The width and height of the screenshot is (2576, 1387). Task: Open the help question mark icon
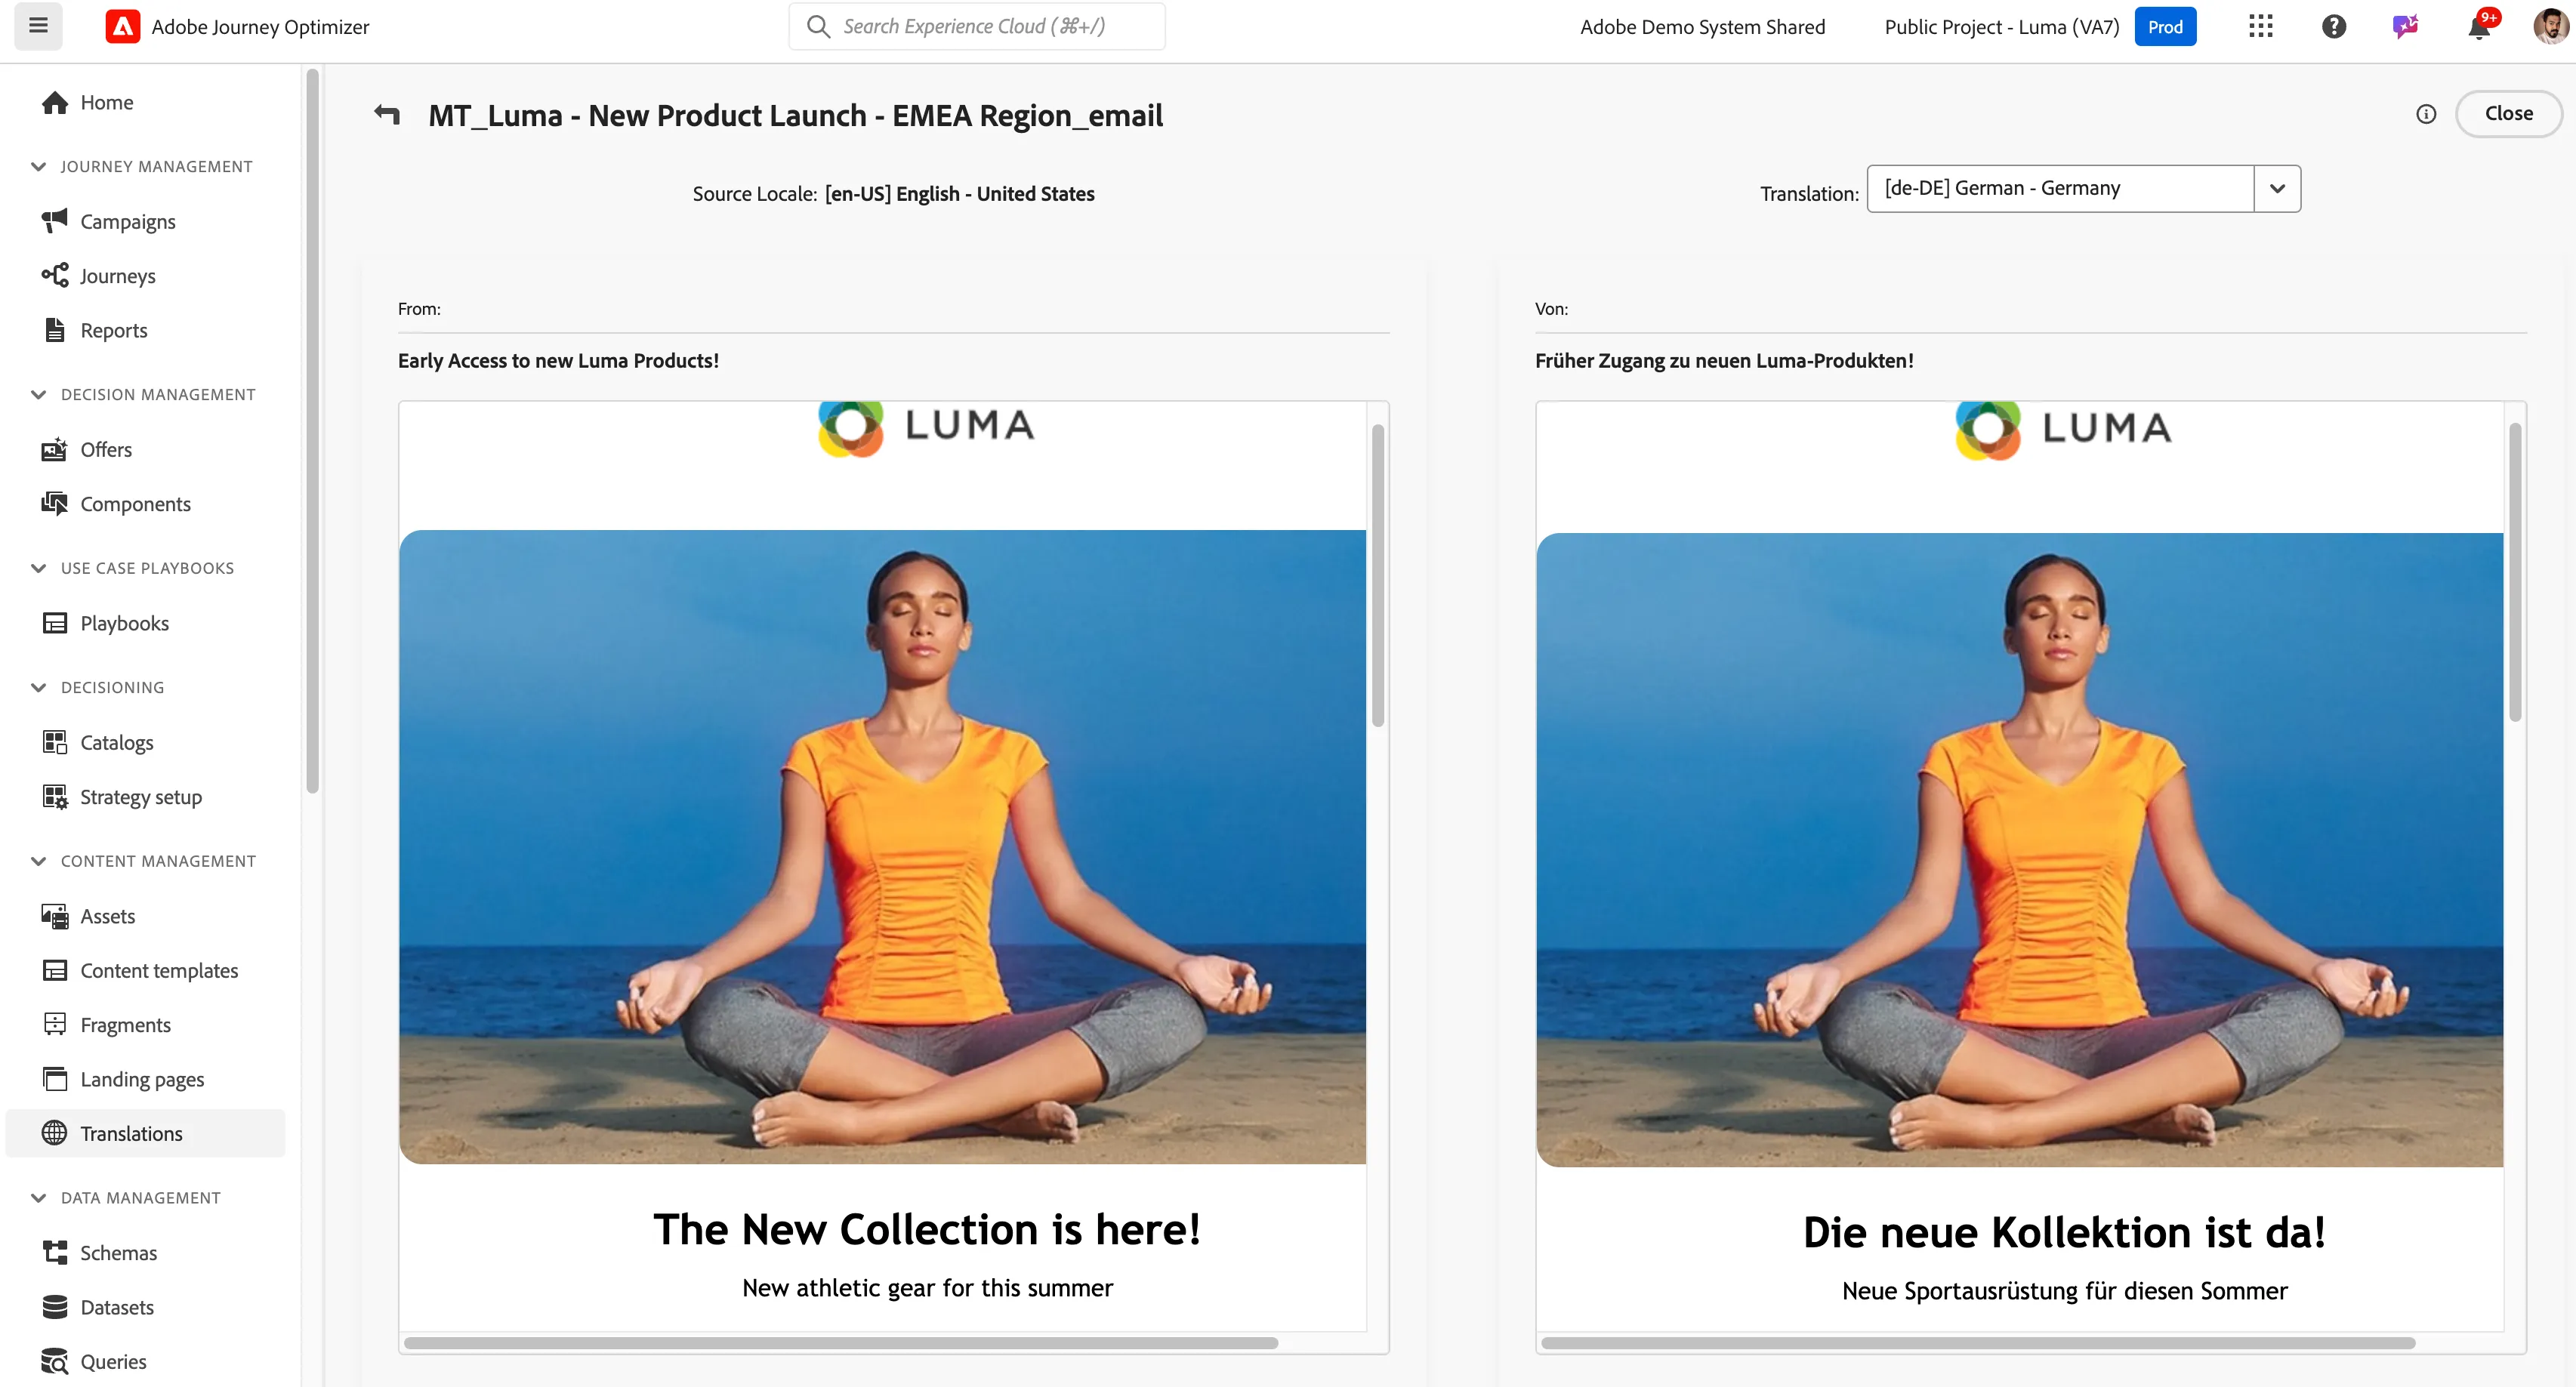point(2333,27)
